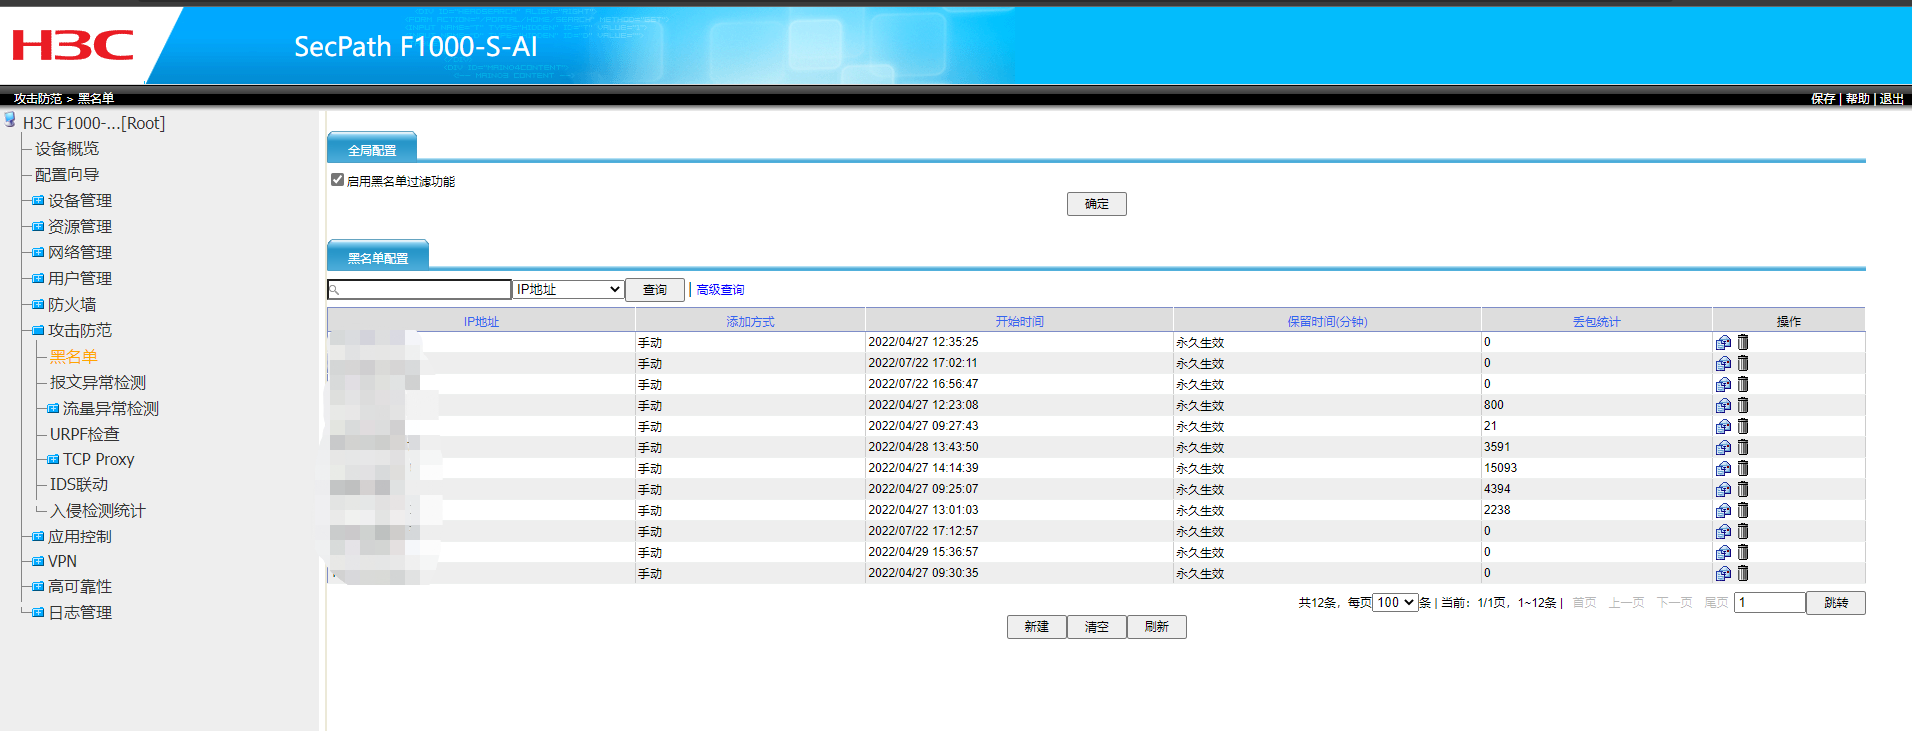Edit the entry with 15093 dropped packets
1912x731 pixels.
click(1723, 469)
